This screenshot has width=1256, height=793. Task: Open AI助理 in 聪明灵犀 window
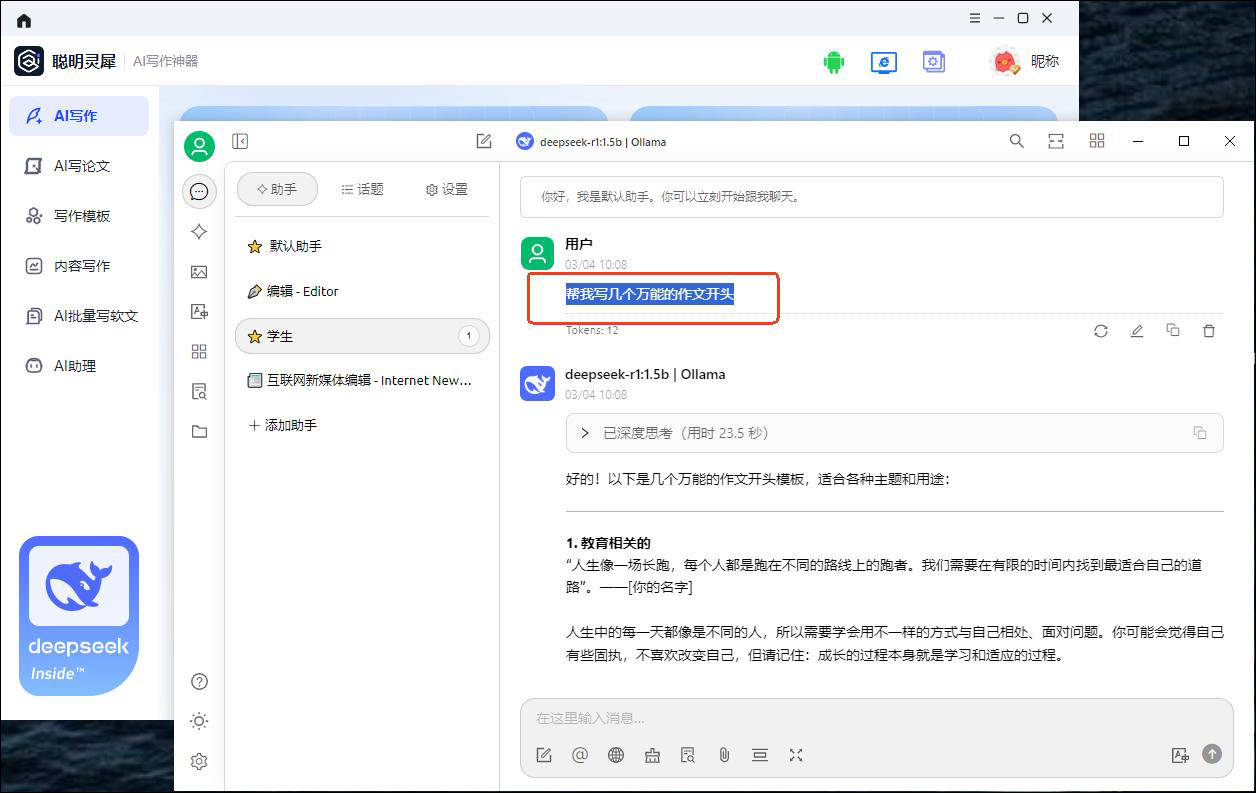coord(79,366)
